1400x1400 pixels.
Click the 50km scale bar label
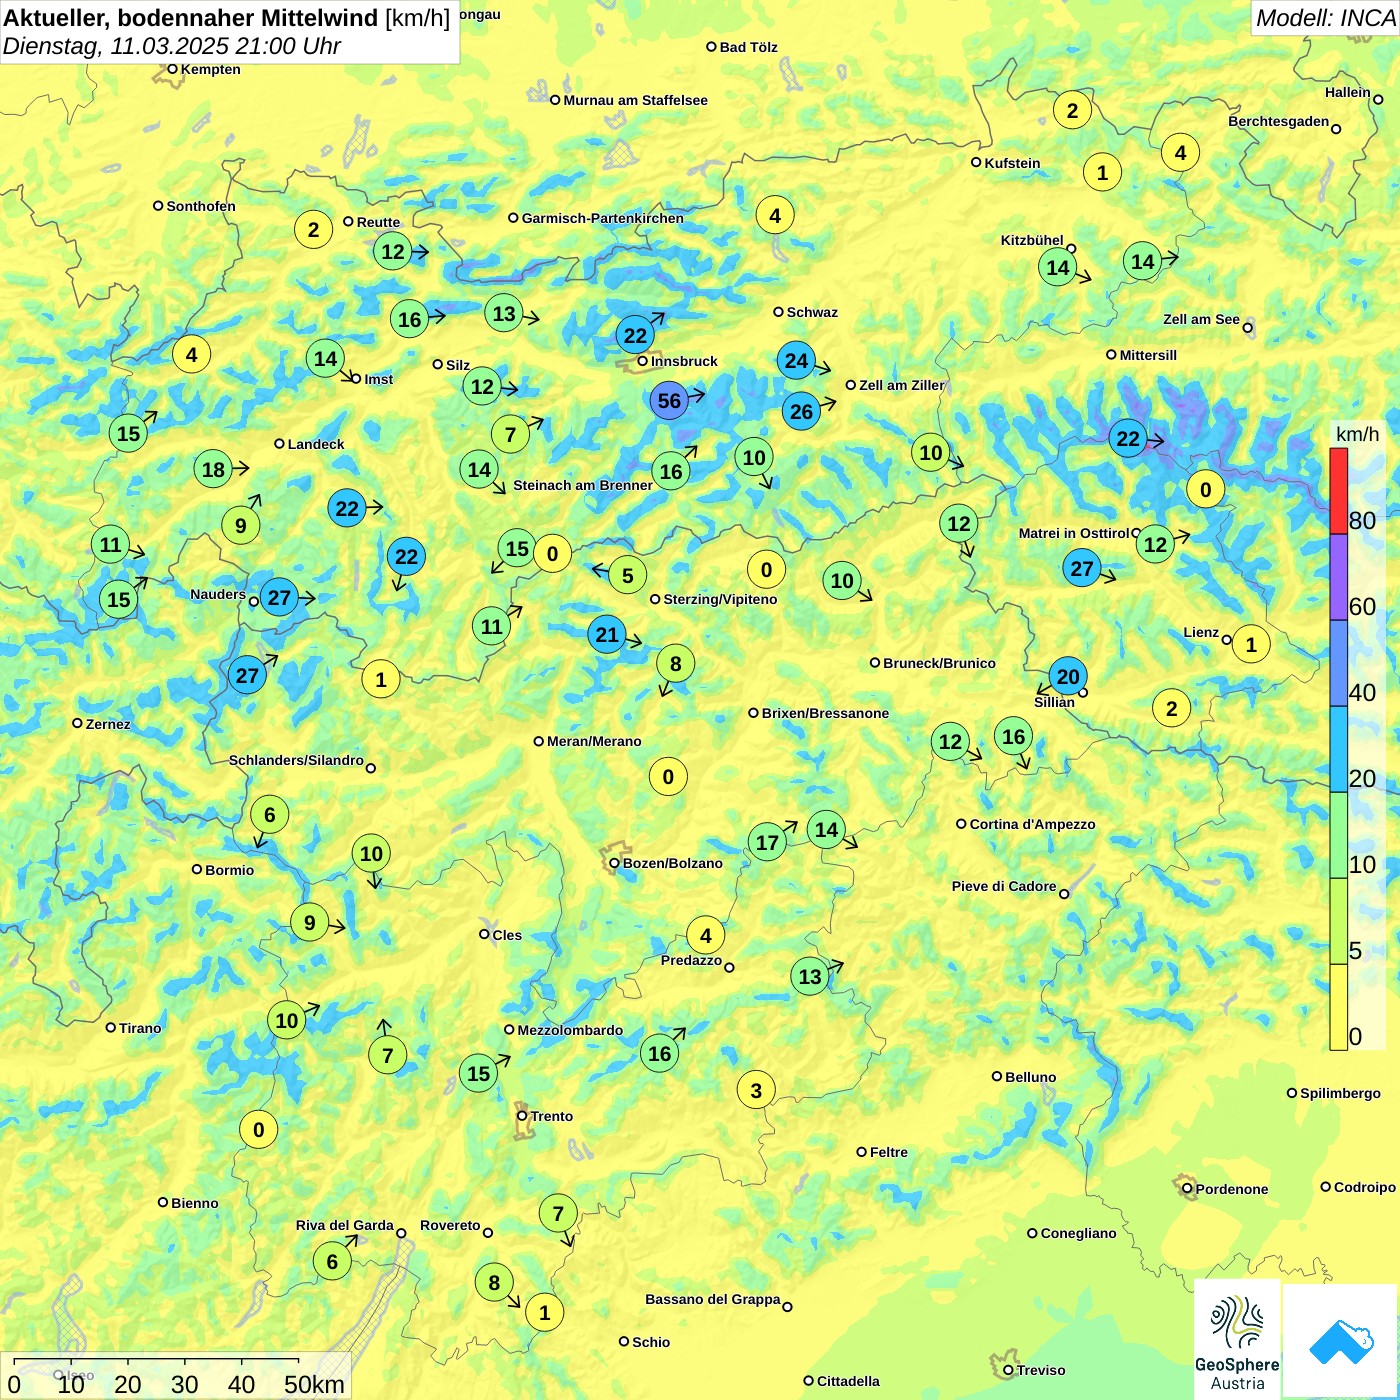(x=314, y=1384)
